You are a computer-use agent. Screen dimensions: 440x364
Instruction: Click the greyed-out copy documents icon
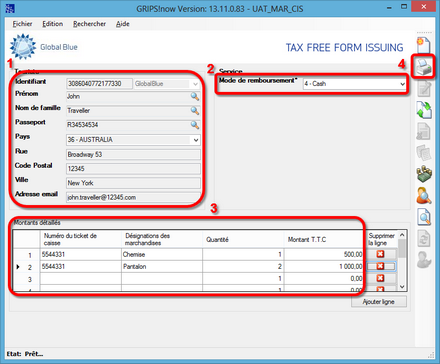coord(424,153)
